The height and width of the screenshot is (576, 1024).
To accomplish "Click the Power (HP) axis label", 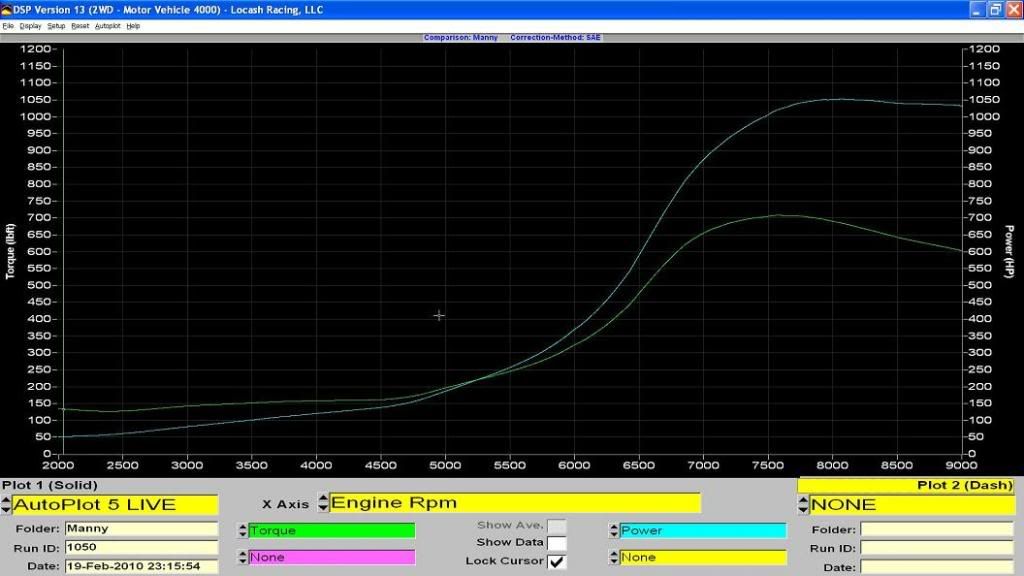I will 1009,251.
